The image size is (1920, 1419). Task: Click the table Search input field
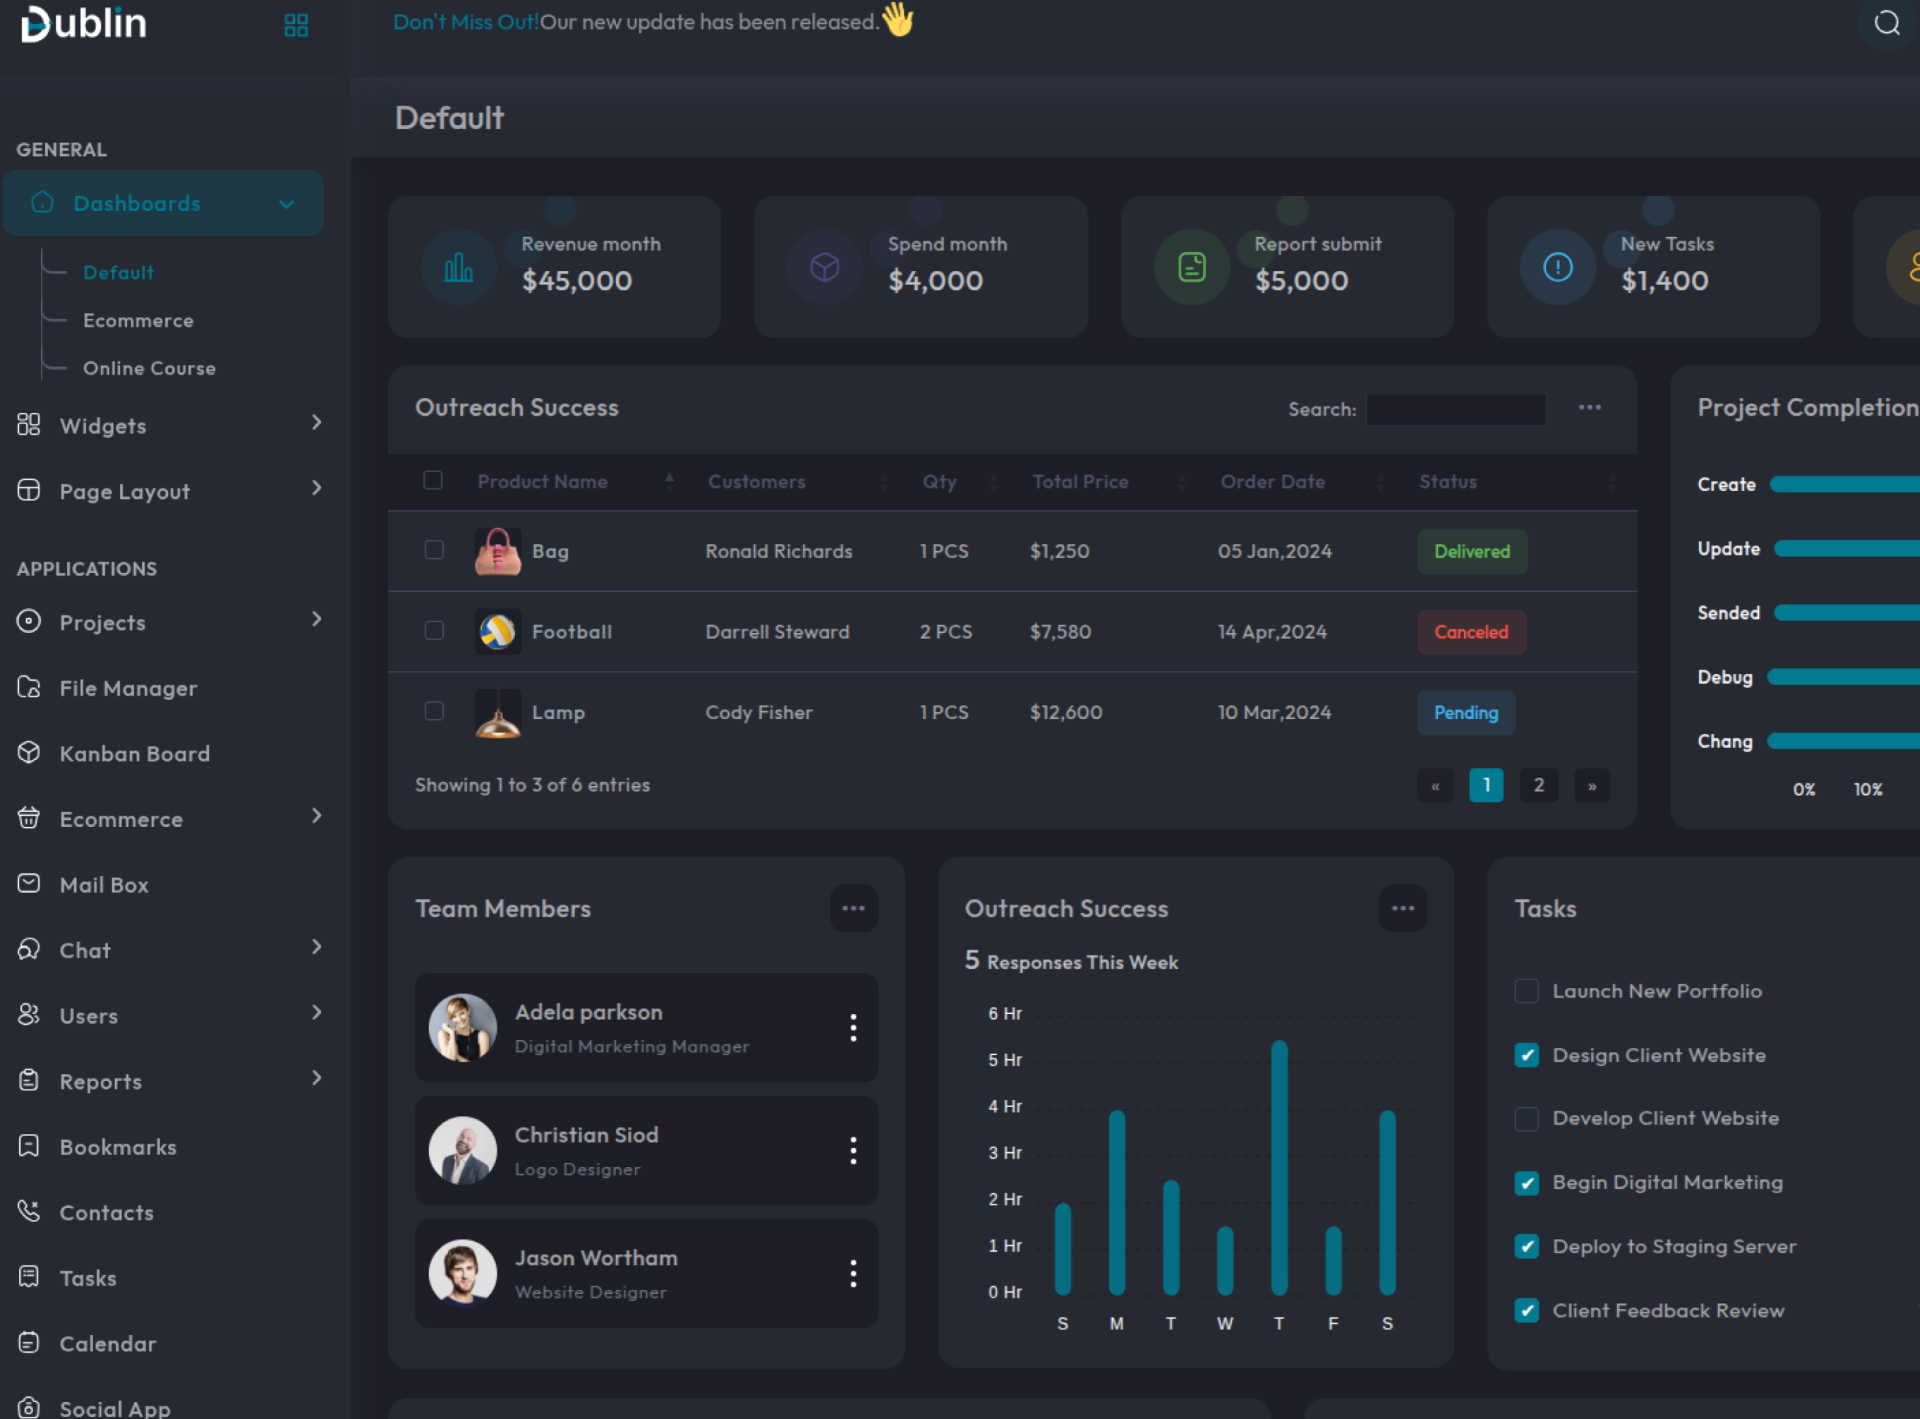click(1455, 409)
